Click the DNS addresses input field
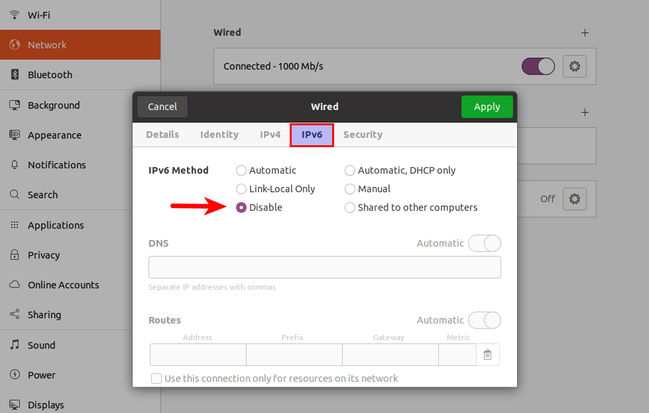 coord(324,267)
